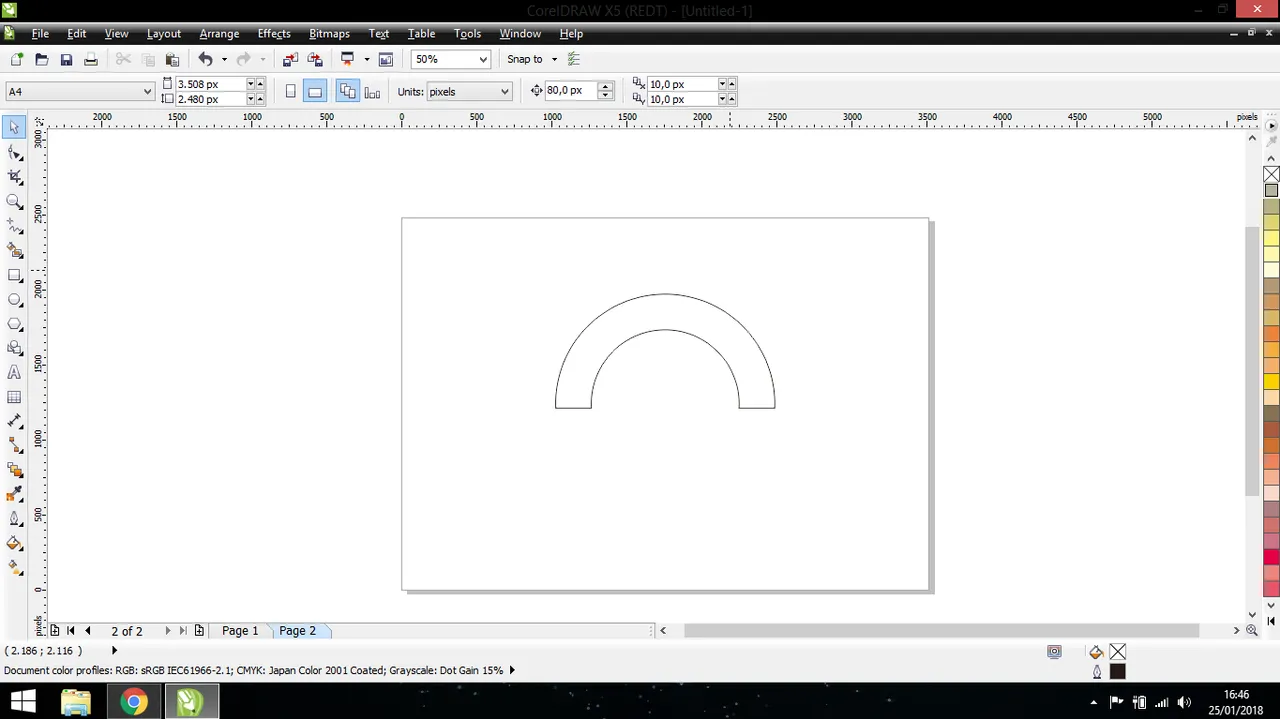
Task: Pick the red swatch in color palette
Action: [1271, 557]
